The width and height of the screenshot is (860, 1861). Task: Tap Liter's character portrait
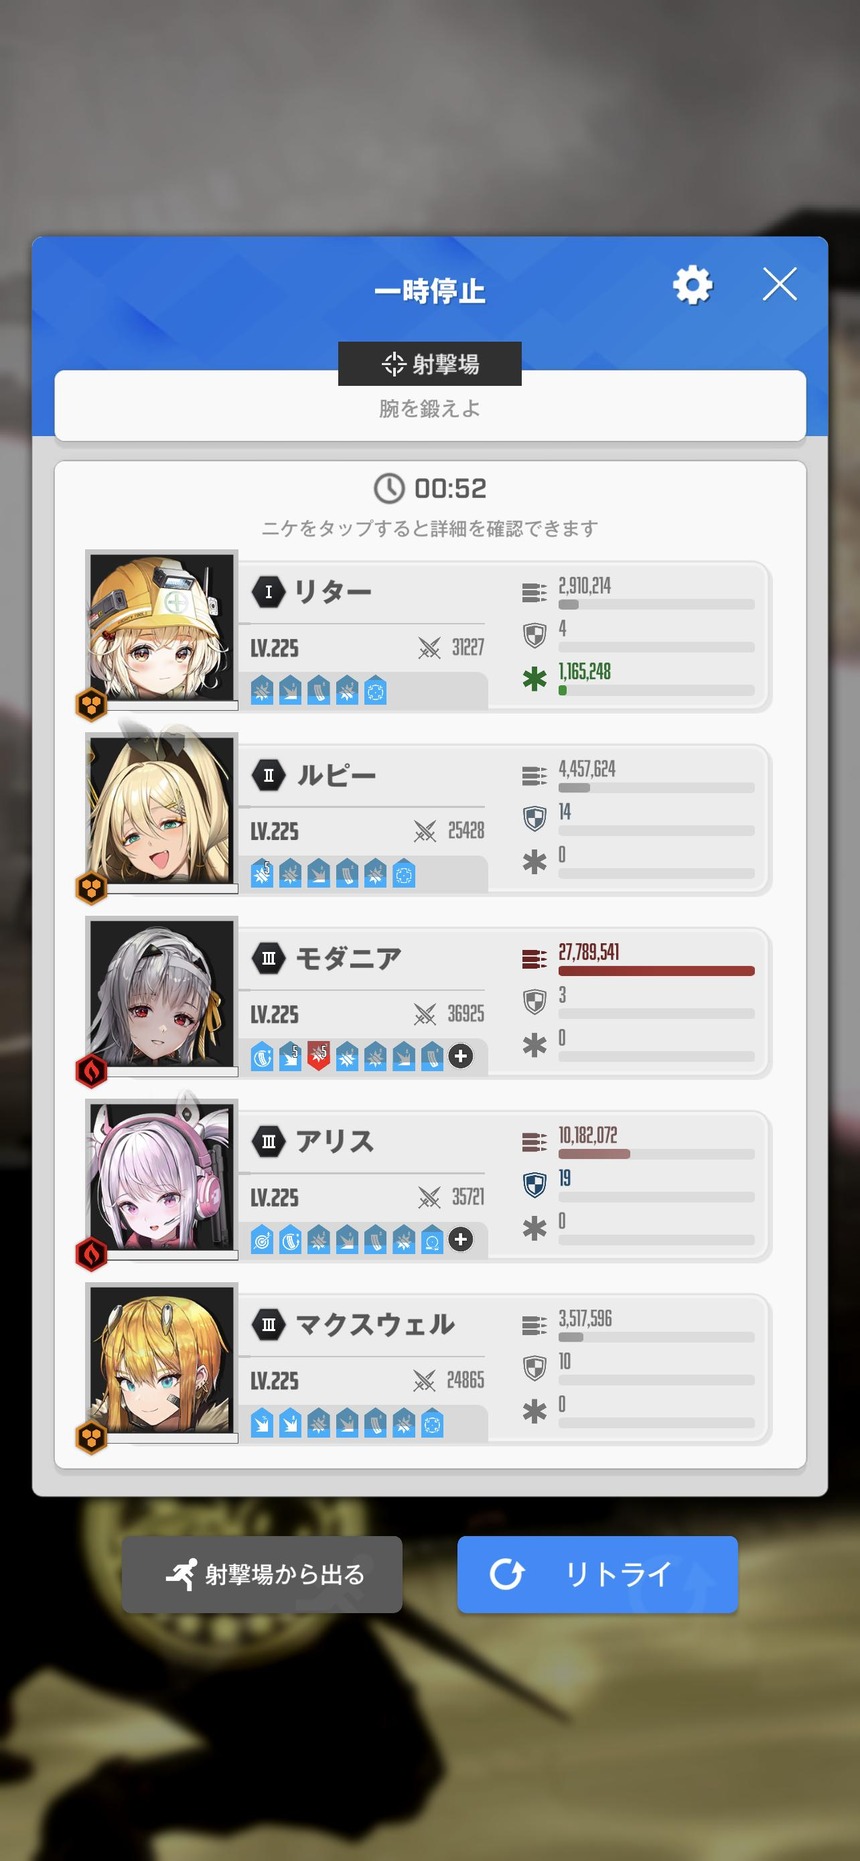tap(161, 627)
